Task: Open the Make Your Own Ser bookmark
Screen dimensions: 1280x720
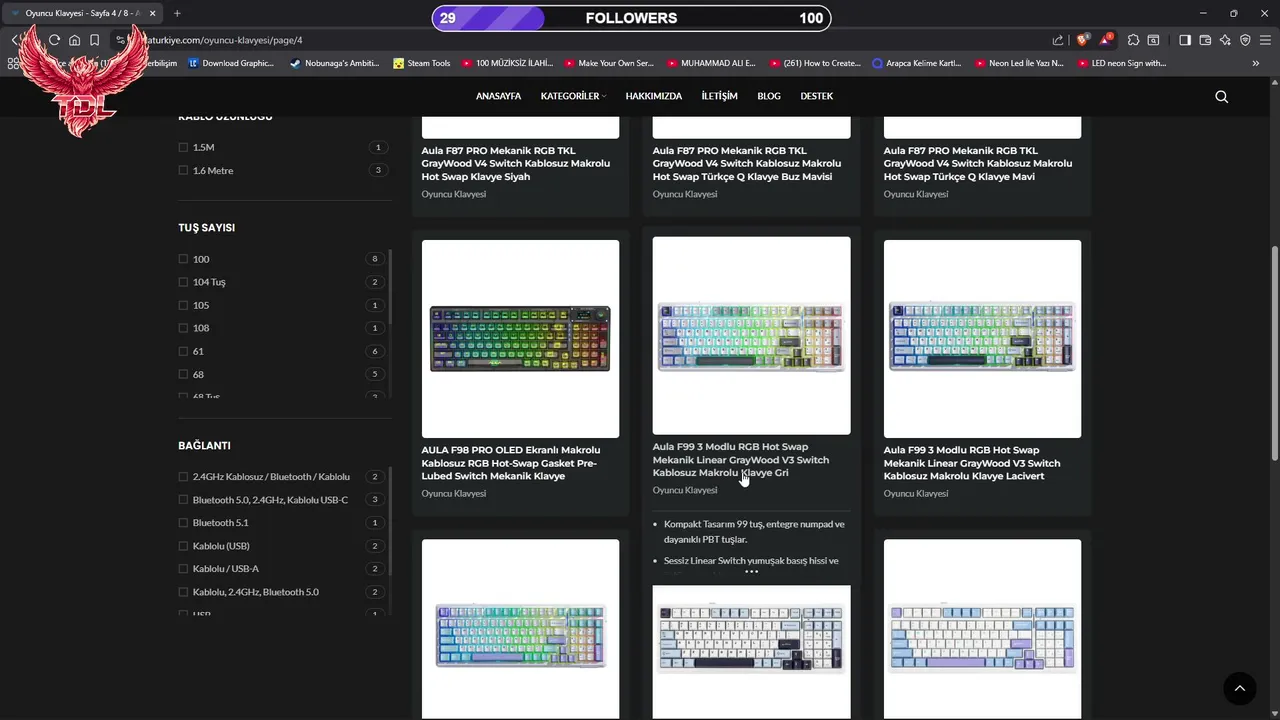Action: click(609, 63)
